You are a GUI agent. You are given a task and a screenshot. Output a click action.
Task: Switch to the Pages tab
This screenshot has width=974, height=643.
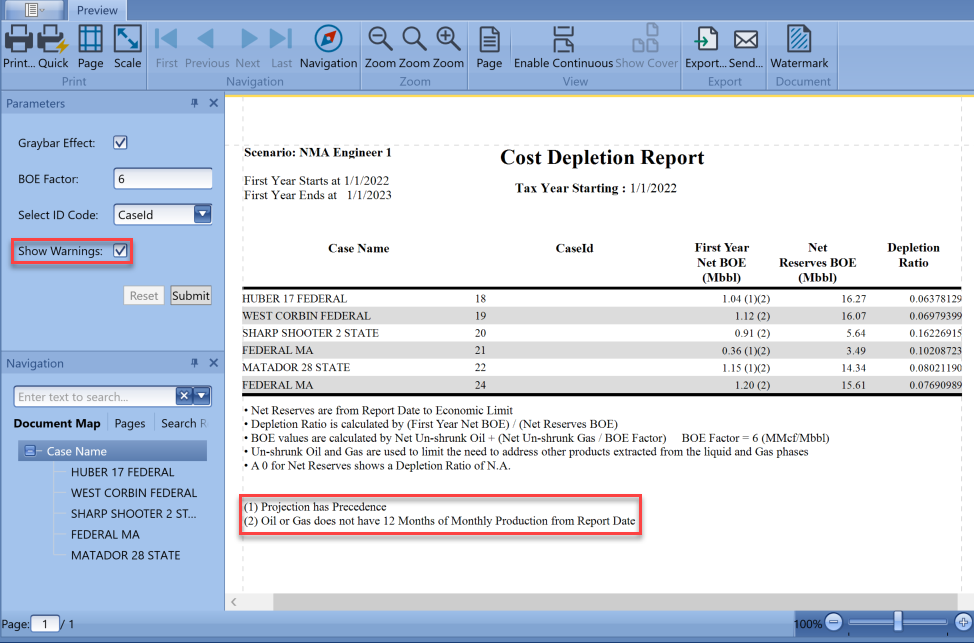130,423
